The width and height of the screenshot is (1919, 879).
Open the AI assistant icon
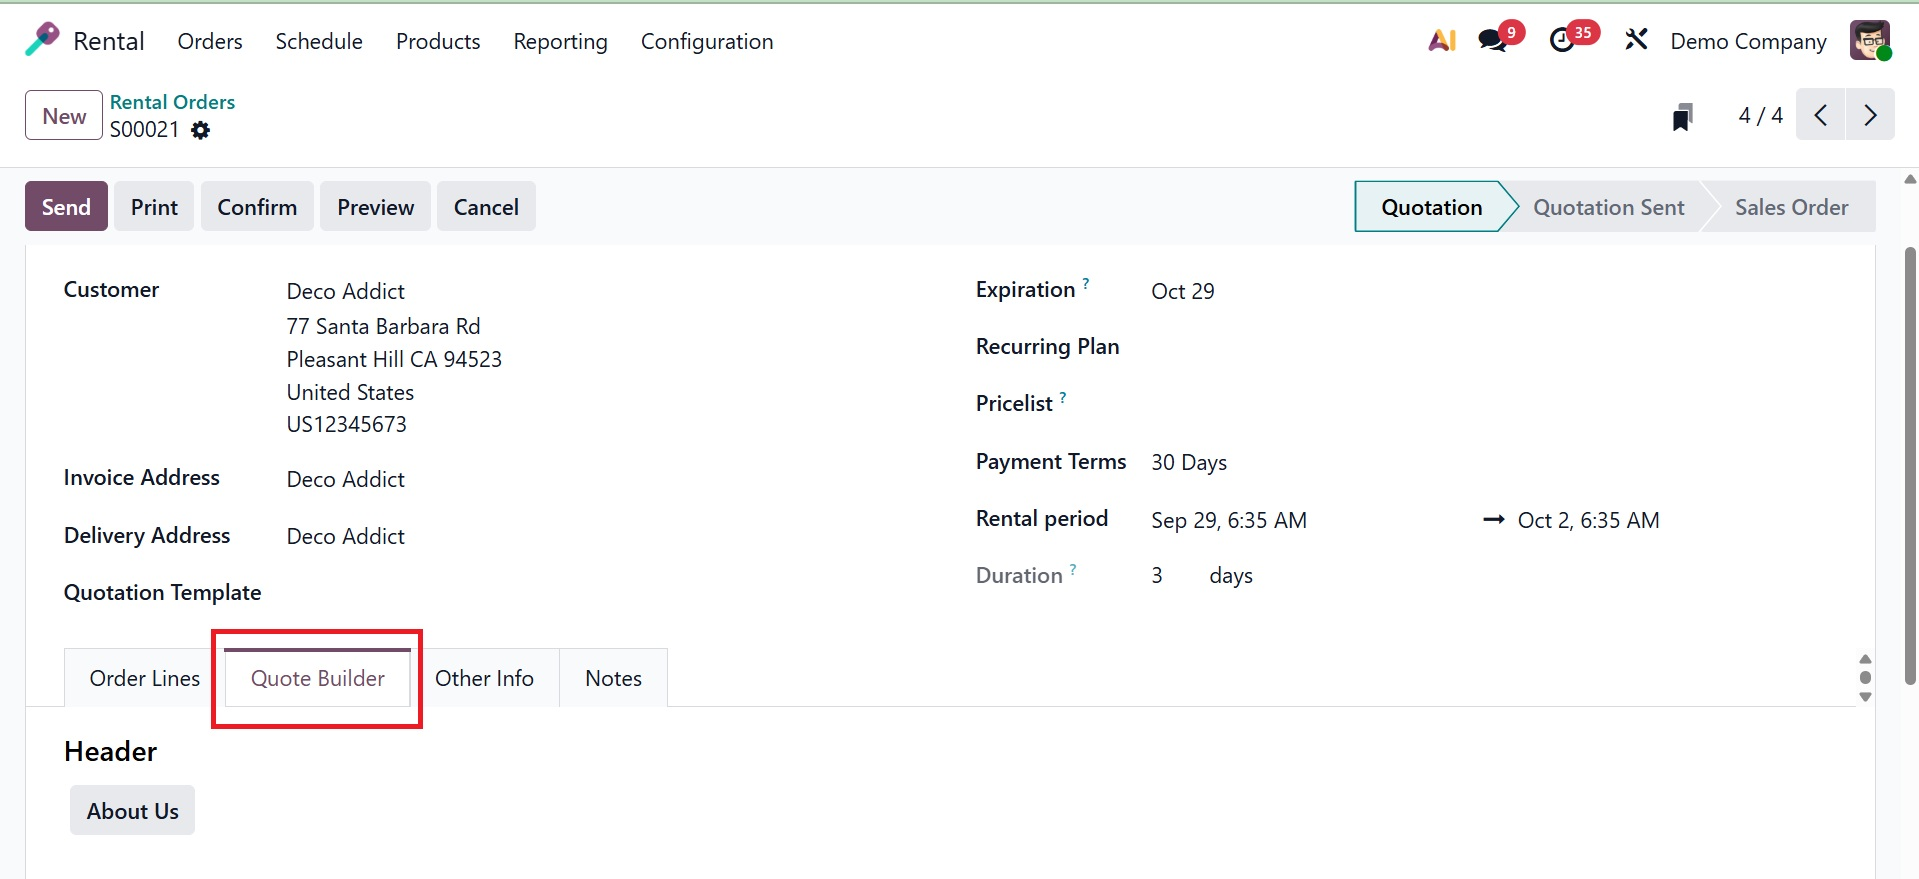[x=1442, y=41]
